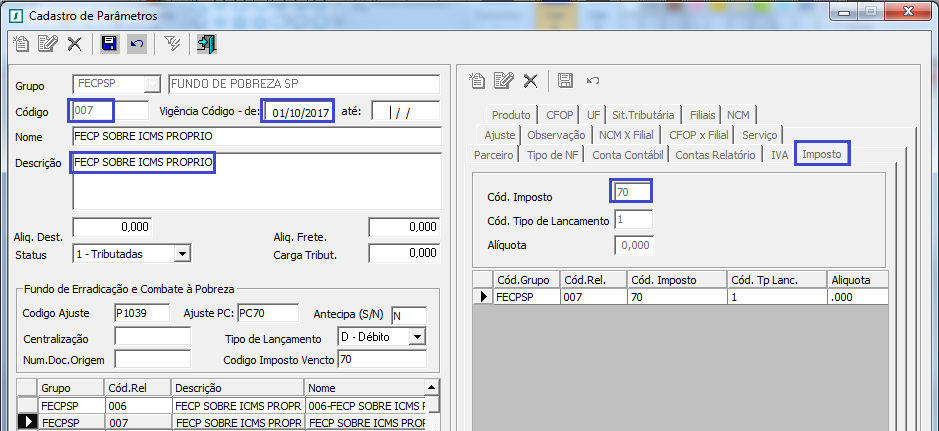The width and height of the screenshot is (939, 431).
Task: Click the Cód. Imposto column header
Action: (x=677, y=280)
